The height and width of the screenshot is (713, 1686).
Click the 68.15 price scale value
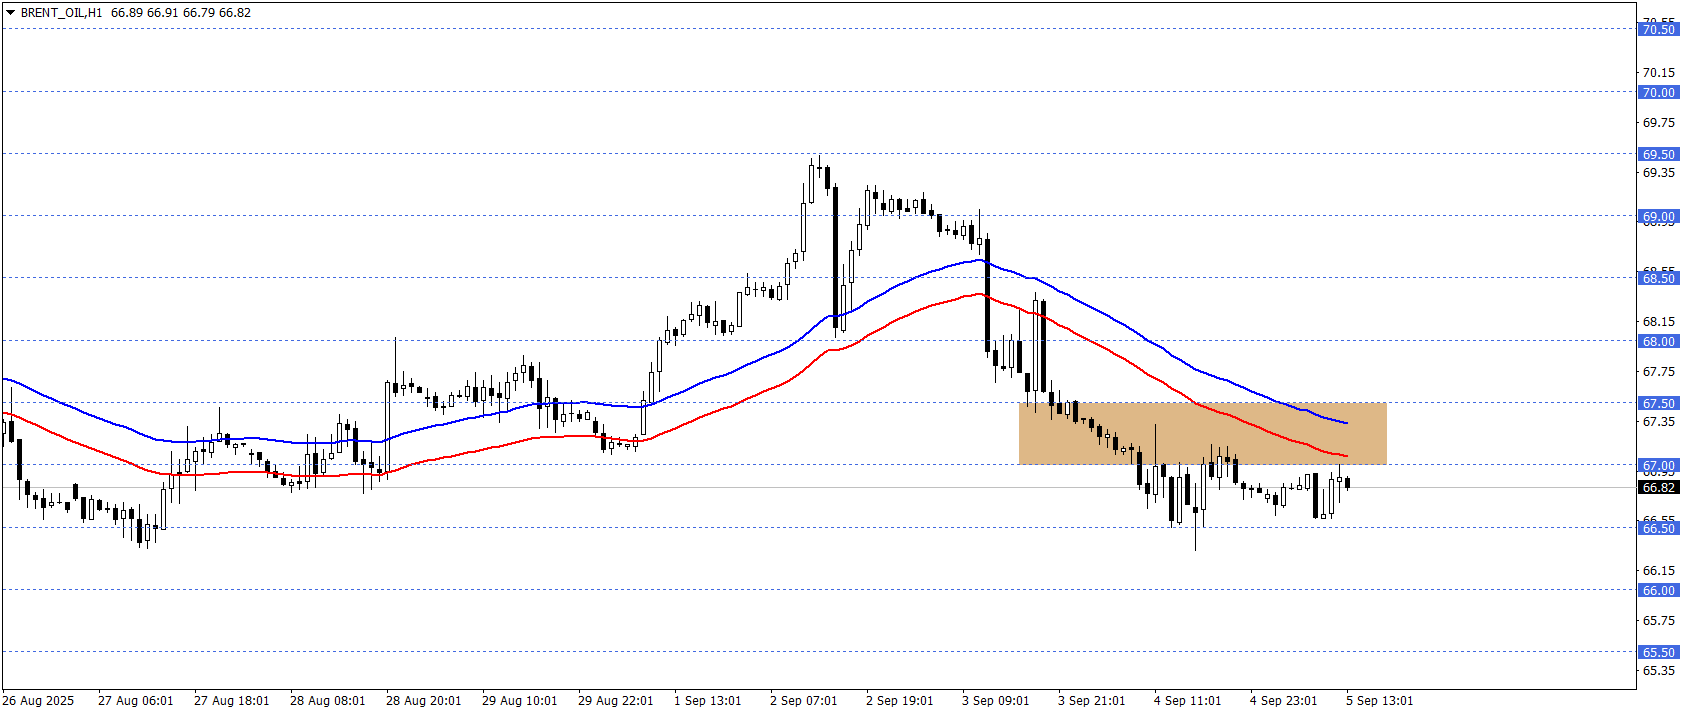(x=1659, y=322)
